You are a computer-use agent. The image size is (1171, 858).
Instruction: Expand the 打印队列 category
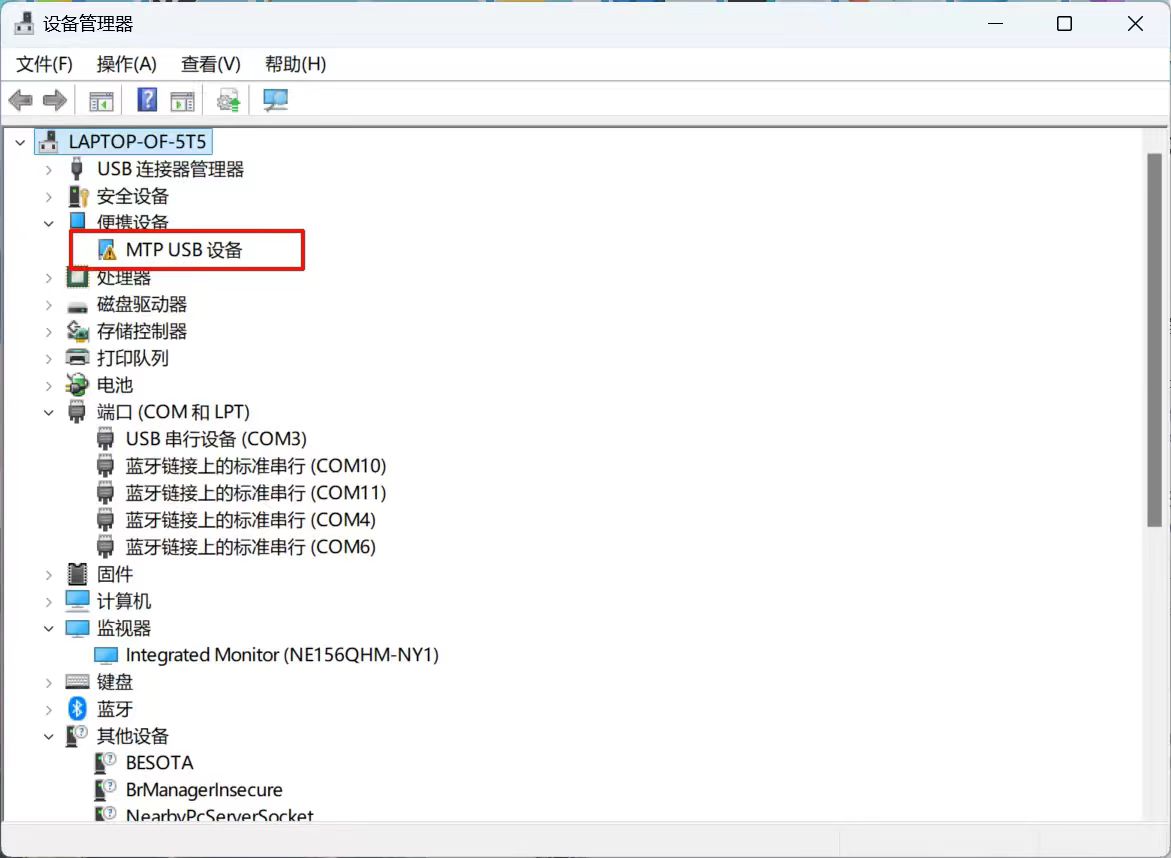49,358
